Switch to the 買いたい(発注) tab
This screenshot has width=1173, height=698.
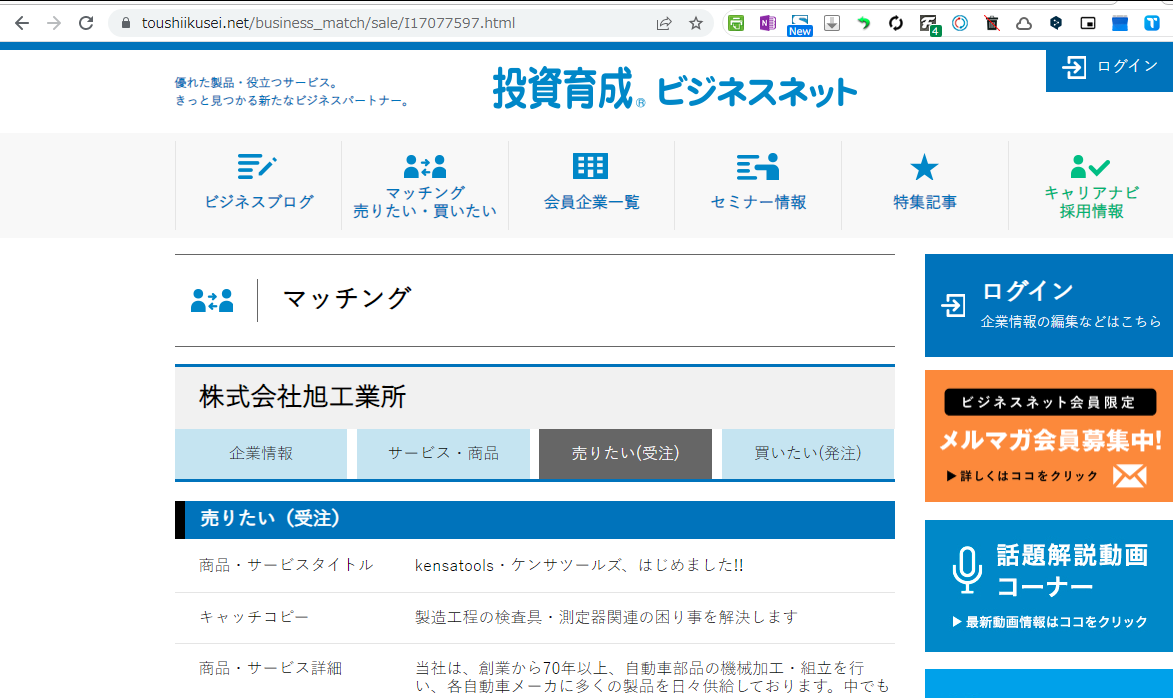pos(808,453)
